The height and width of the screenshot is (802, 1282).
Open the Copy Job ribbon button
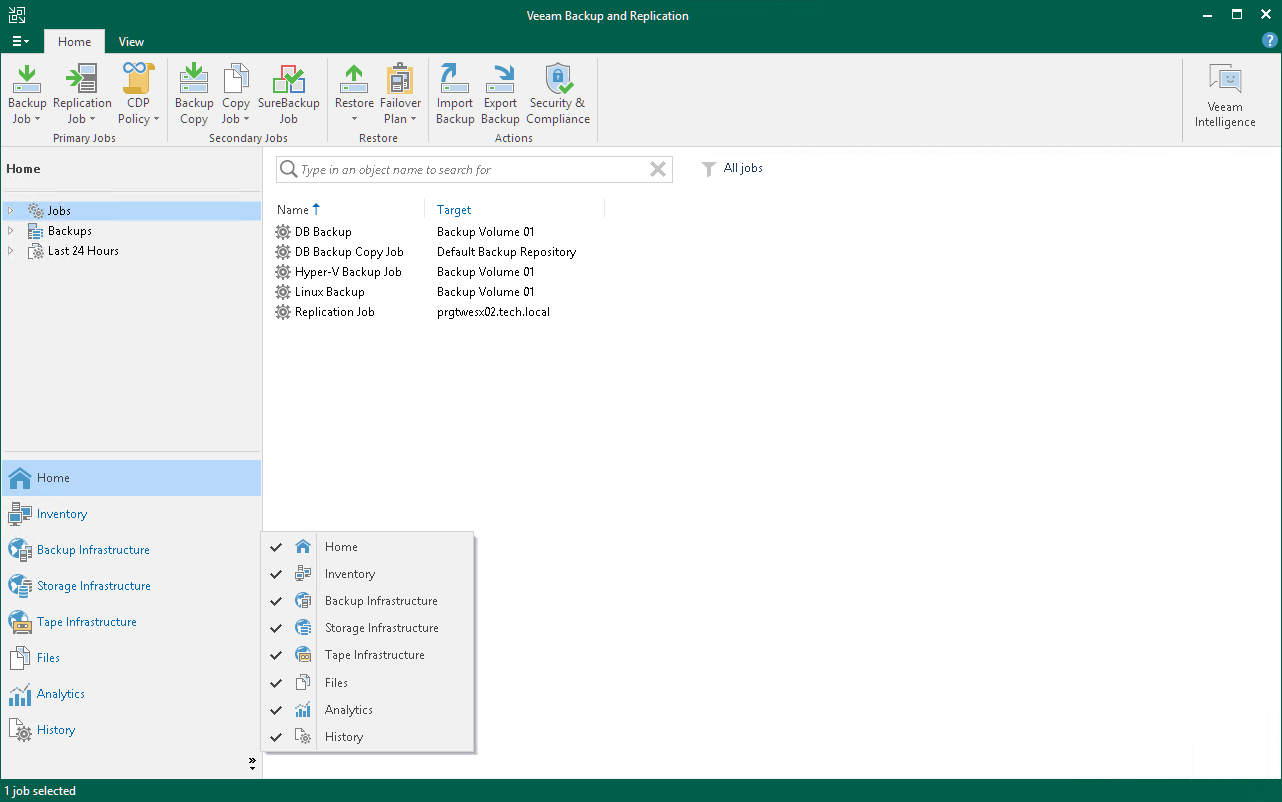click(x=236, y=94)
